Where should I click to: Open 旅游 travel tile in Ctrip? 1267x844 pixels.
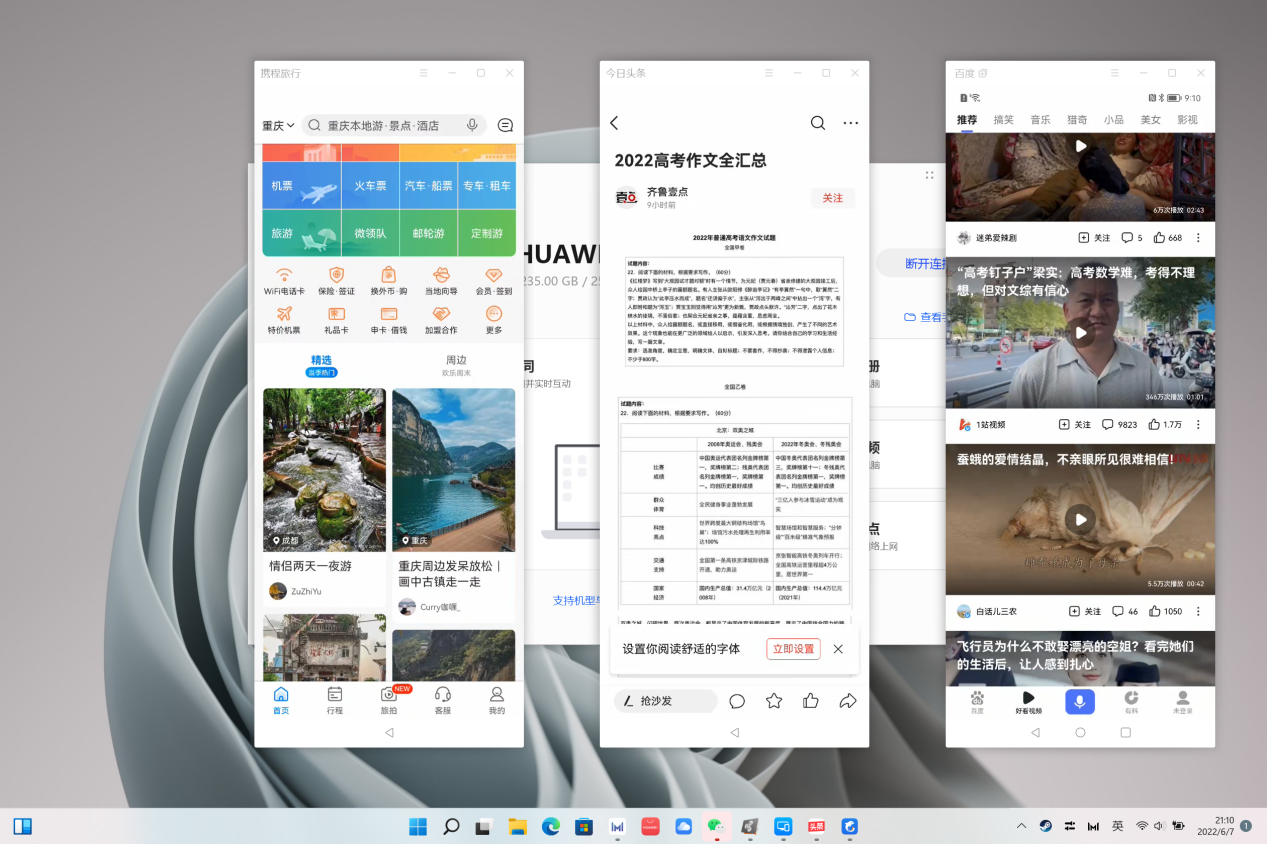[x=302, y=233]
